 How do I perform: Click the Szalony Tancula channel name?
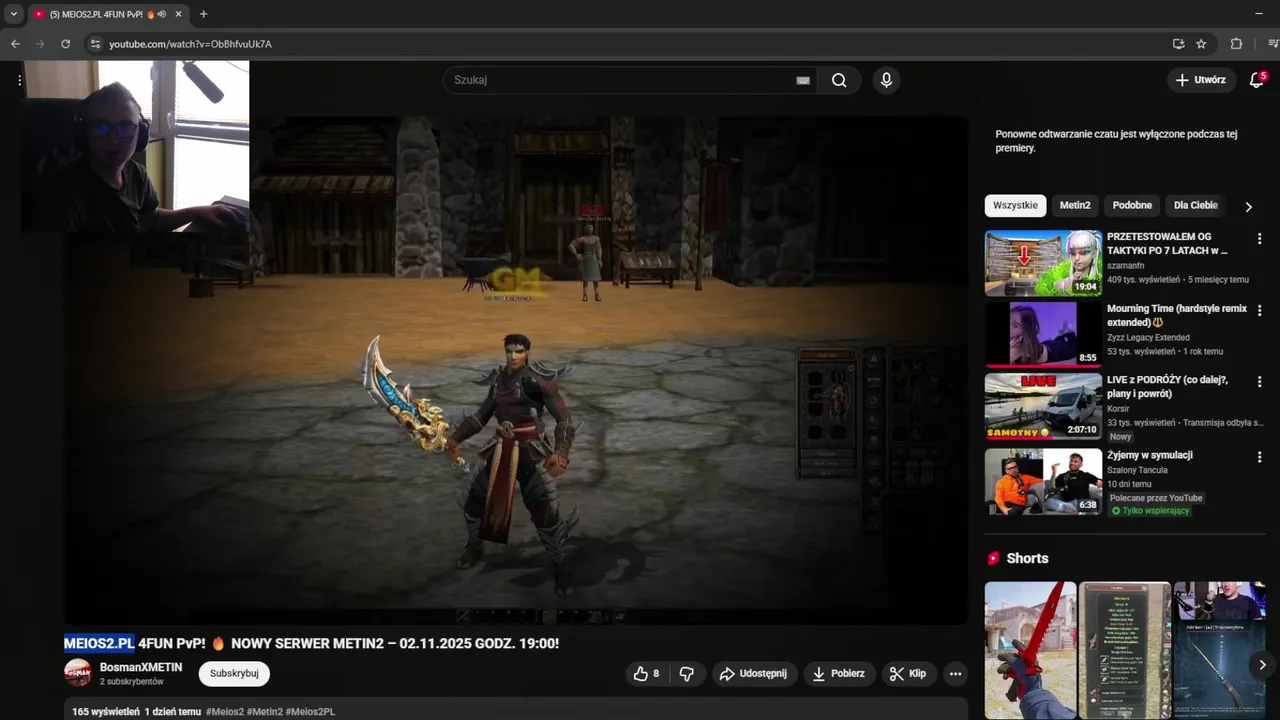click(1137, 470)
